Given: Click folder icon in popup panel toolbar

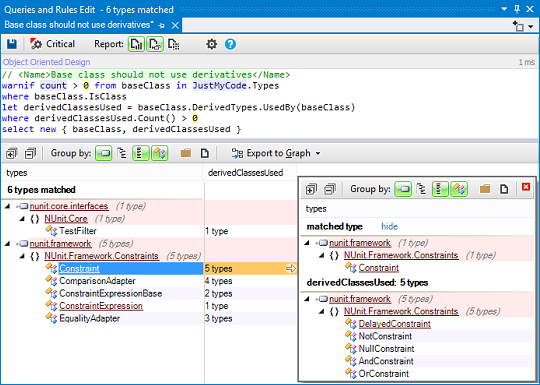Looking at the screenshot, I should (x=485, y=189).
